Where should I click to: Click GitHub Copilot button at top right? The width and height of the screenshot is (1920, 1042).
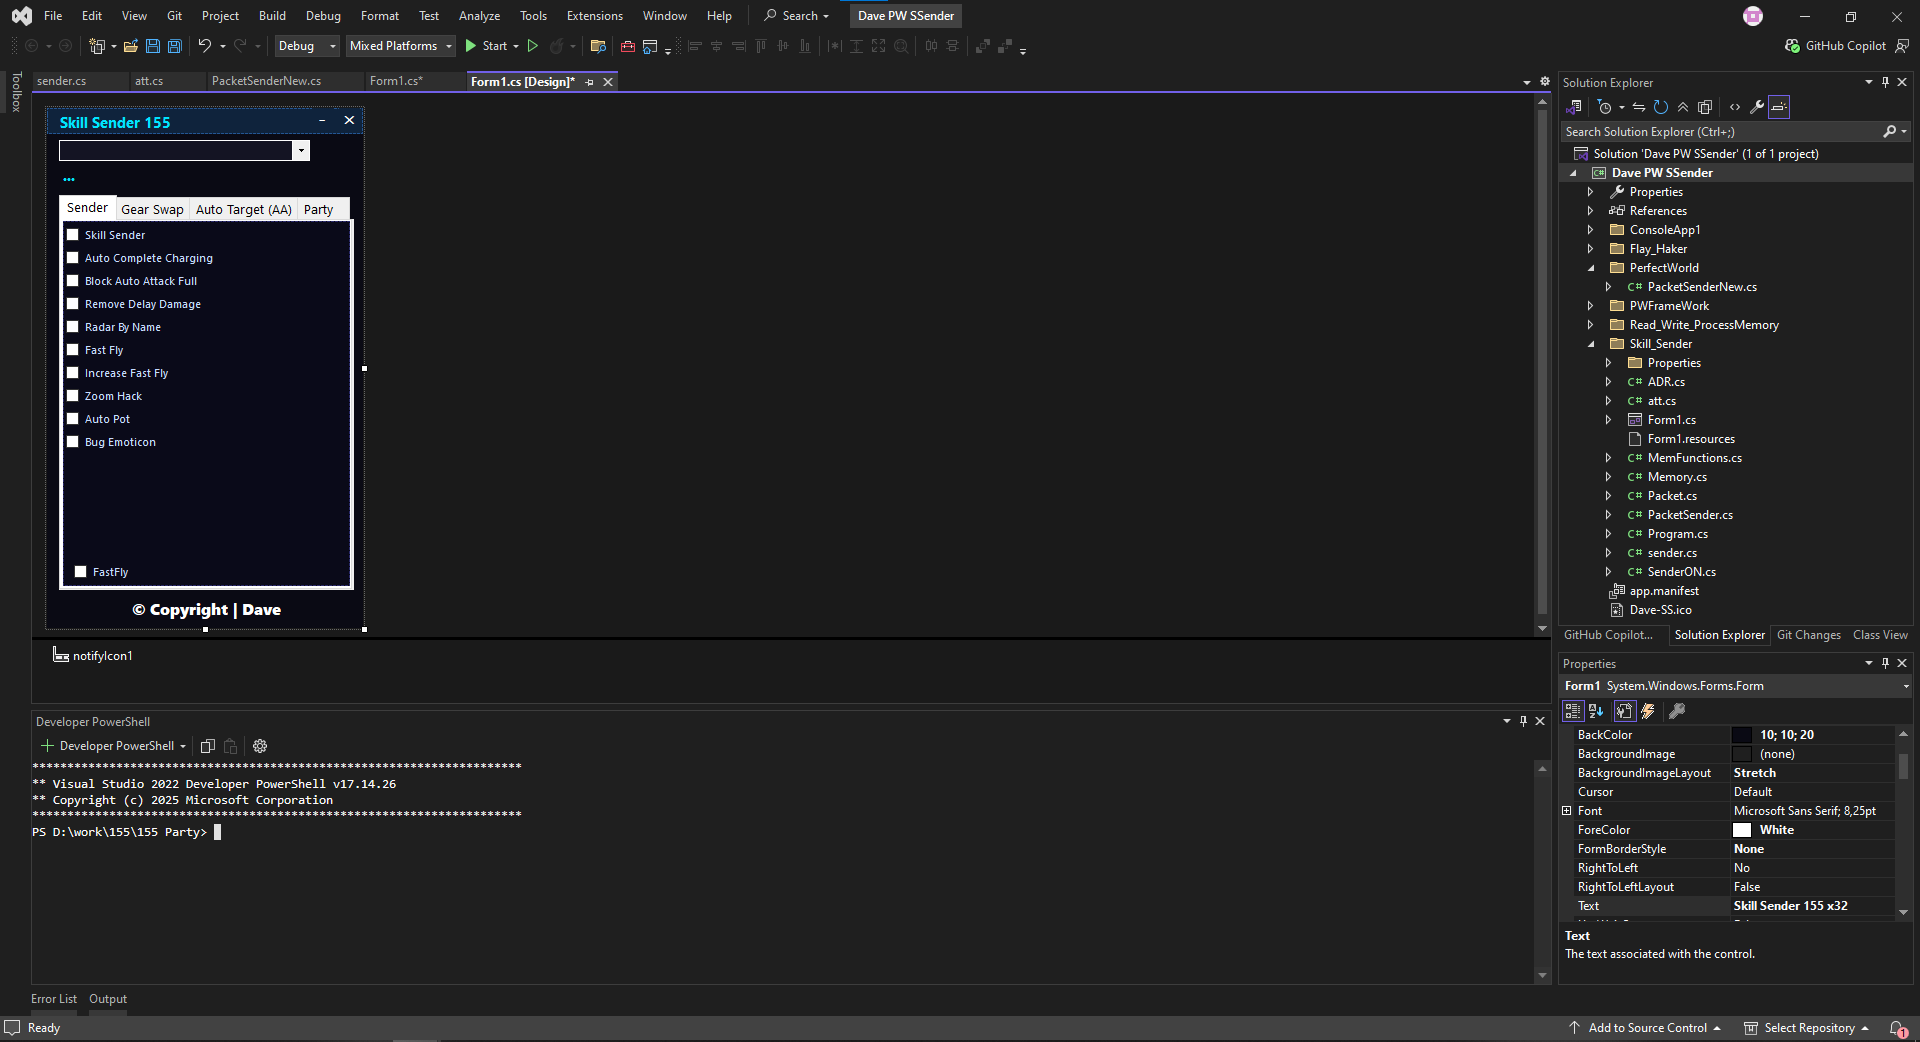pos(1836,46)
